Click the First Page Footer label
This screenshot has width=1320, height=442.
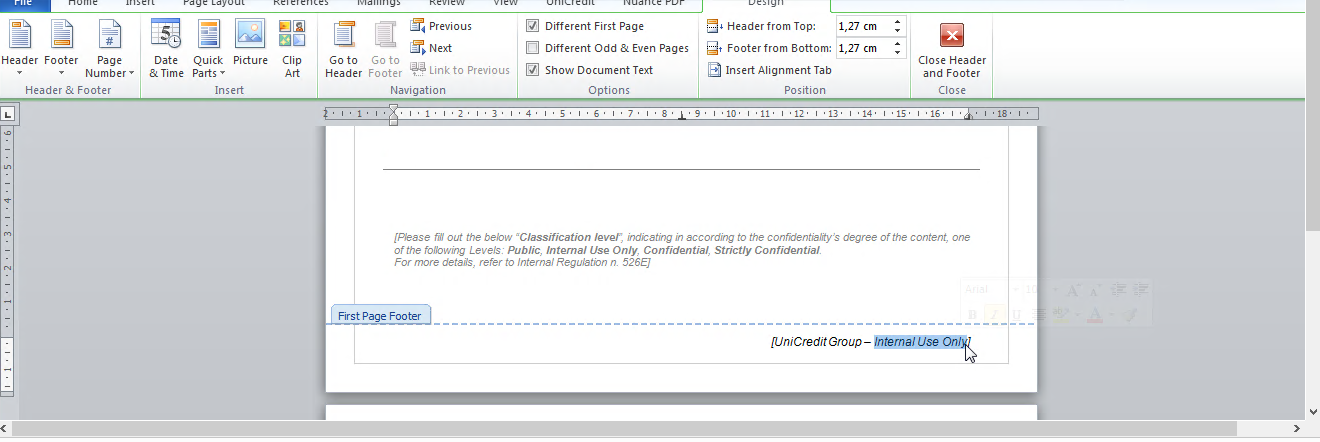380,316
